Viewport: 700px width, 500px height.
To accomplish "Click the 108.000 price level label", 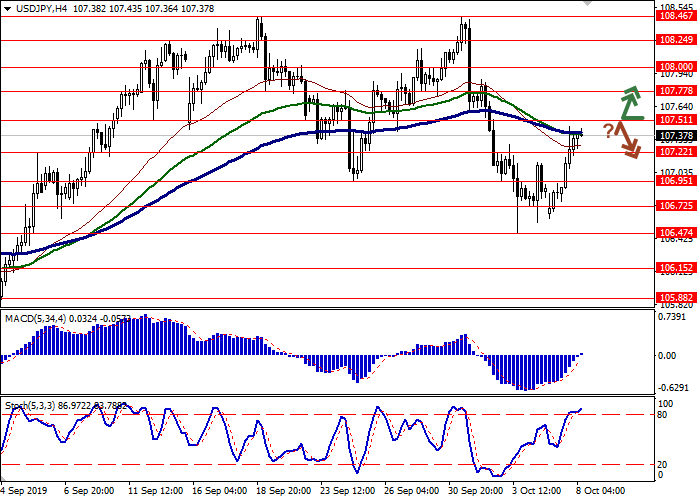I will pos(672,67).
